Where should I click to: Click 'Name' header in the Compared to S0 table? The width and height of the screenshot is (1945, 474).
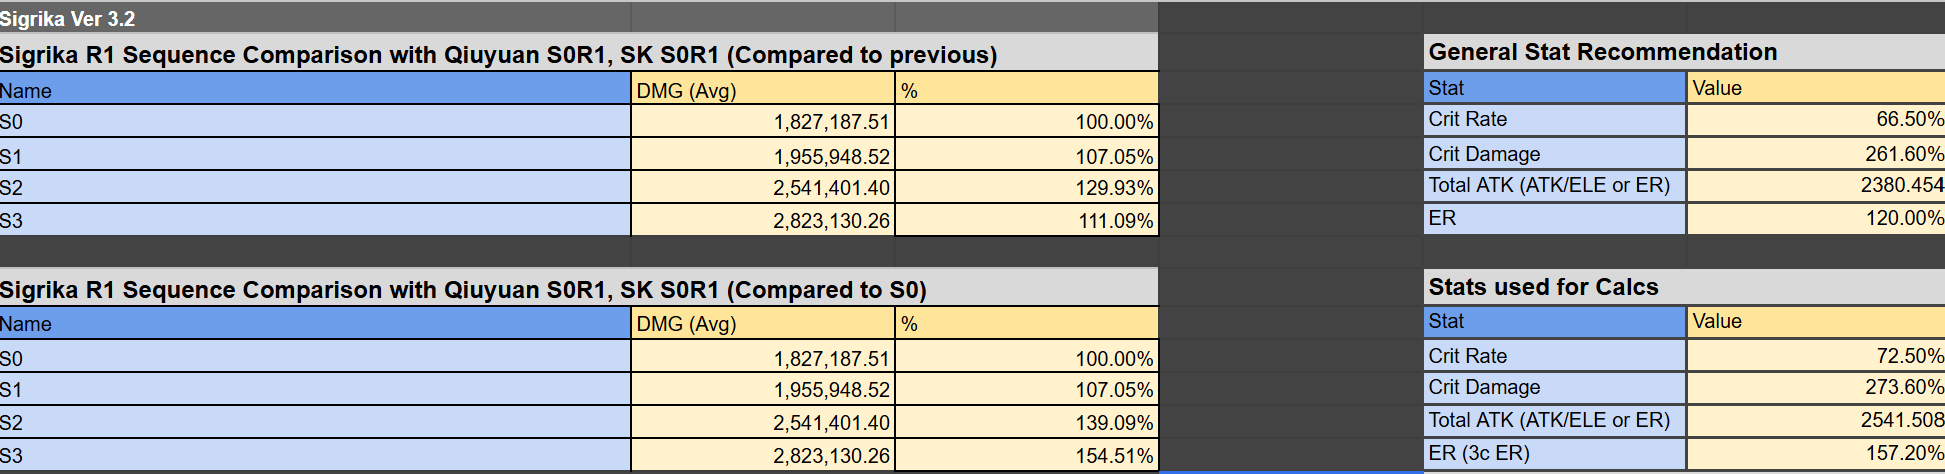click(x=315, y=323)
